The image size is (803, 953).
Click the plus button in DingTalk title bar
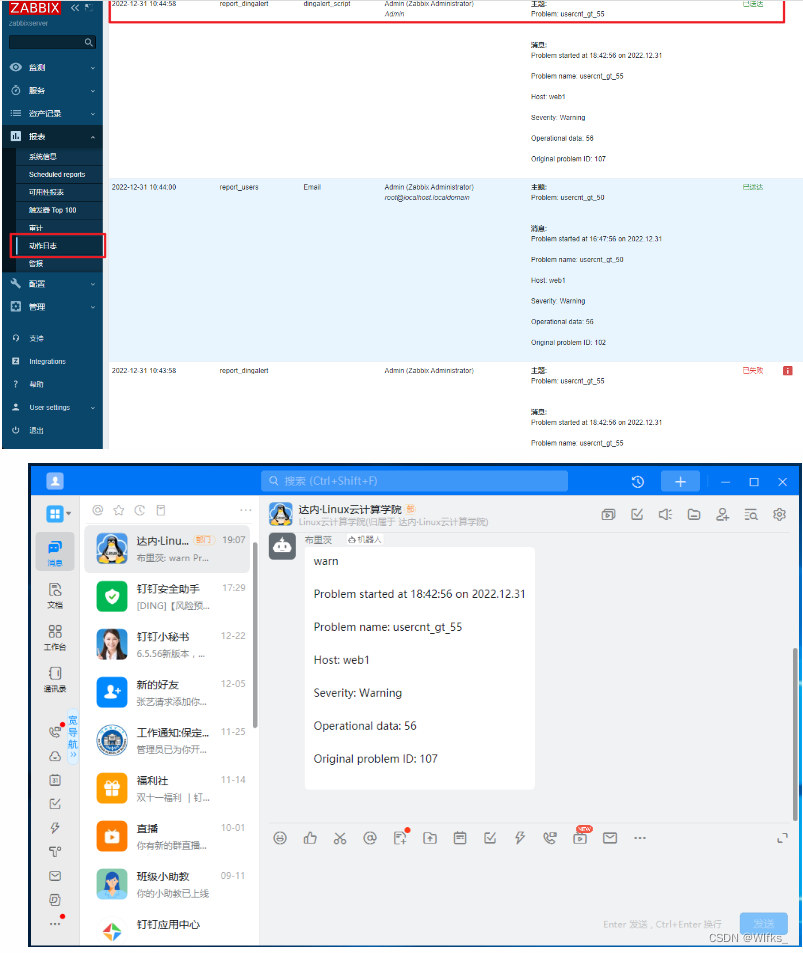point(680,482)
